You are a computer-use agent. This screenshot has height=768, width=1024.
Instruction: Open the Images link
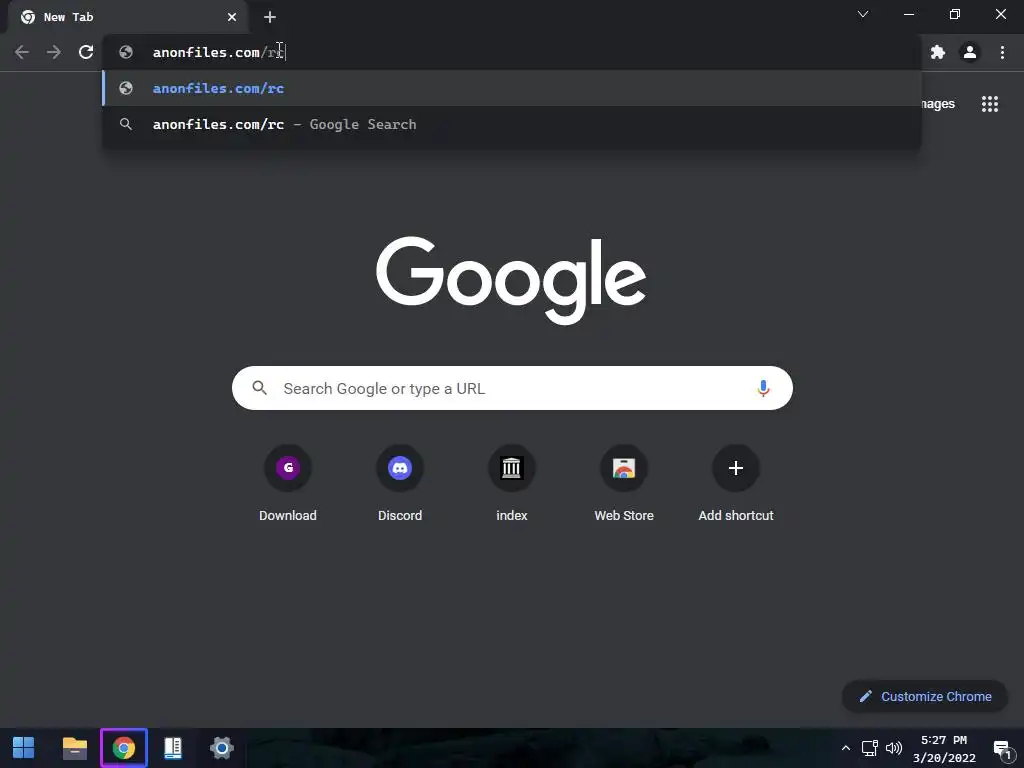coord(938,104)
